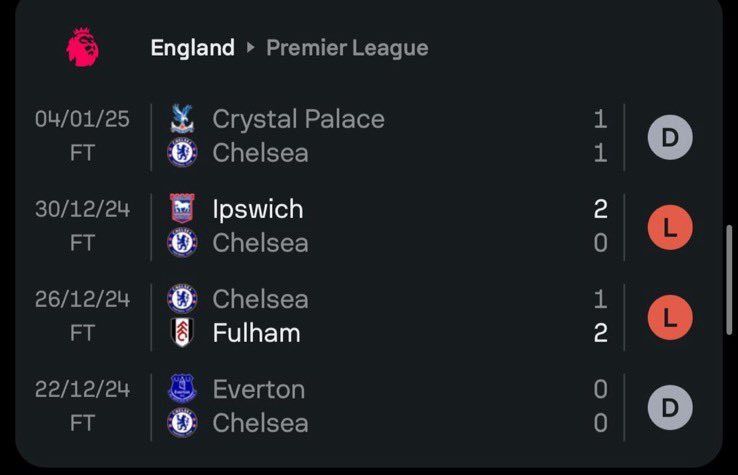
Task: Click the Crystal Palace club crest
Action: [x=182, y=119]
